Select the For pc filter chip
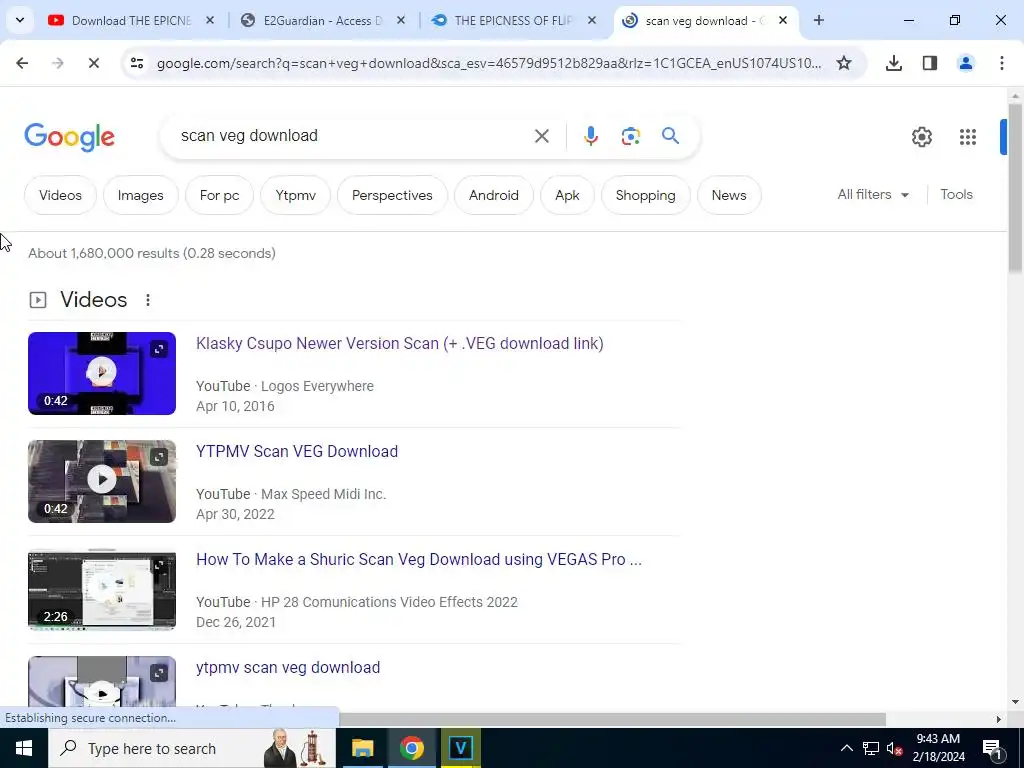Image resolution: width=1024 pixels, height=768 pixels. [x=219, y=195]
